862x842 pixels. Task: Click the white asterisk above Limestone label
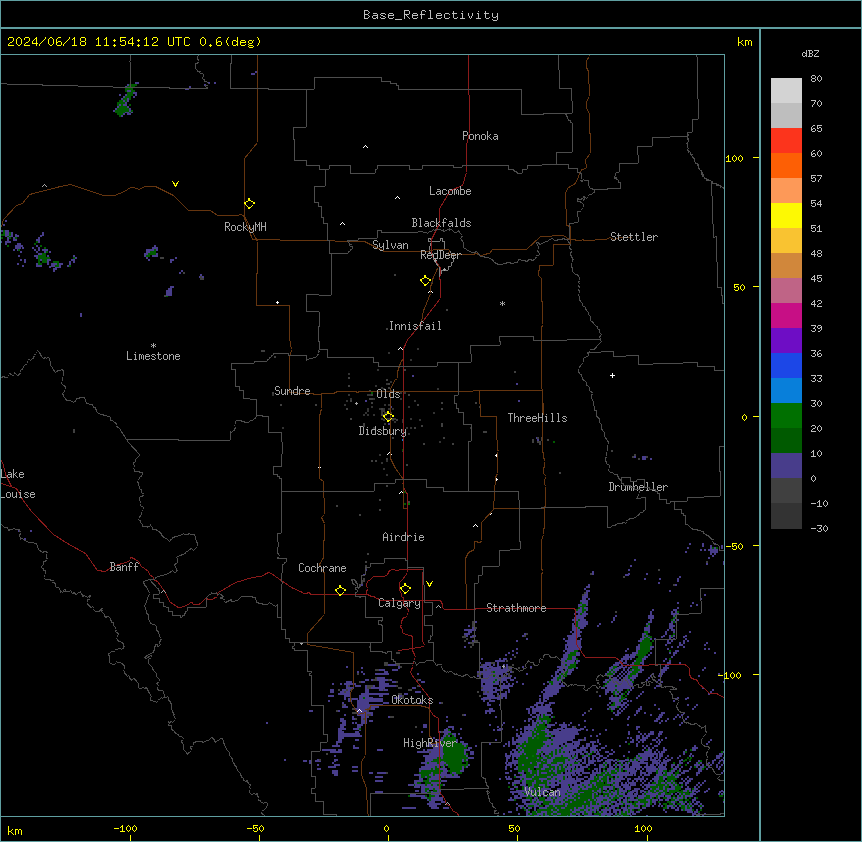(x=153, y=346)
